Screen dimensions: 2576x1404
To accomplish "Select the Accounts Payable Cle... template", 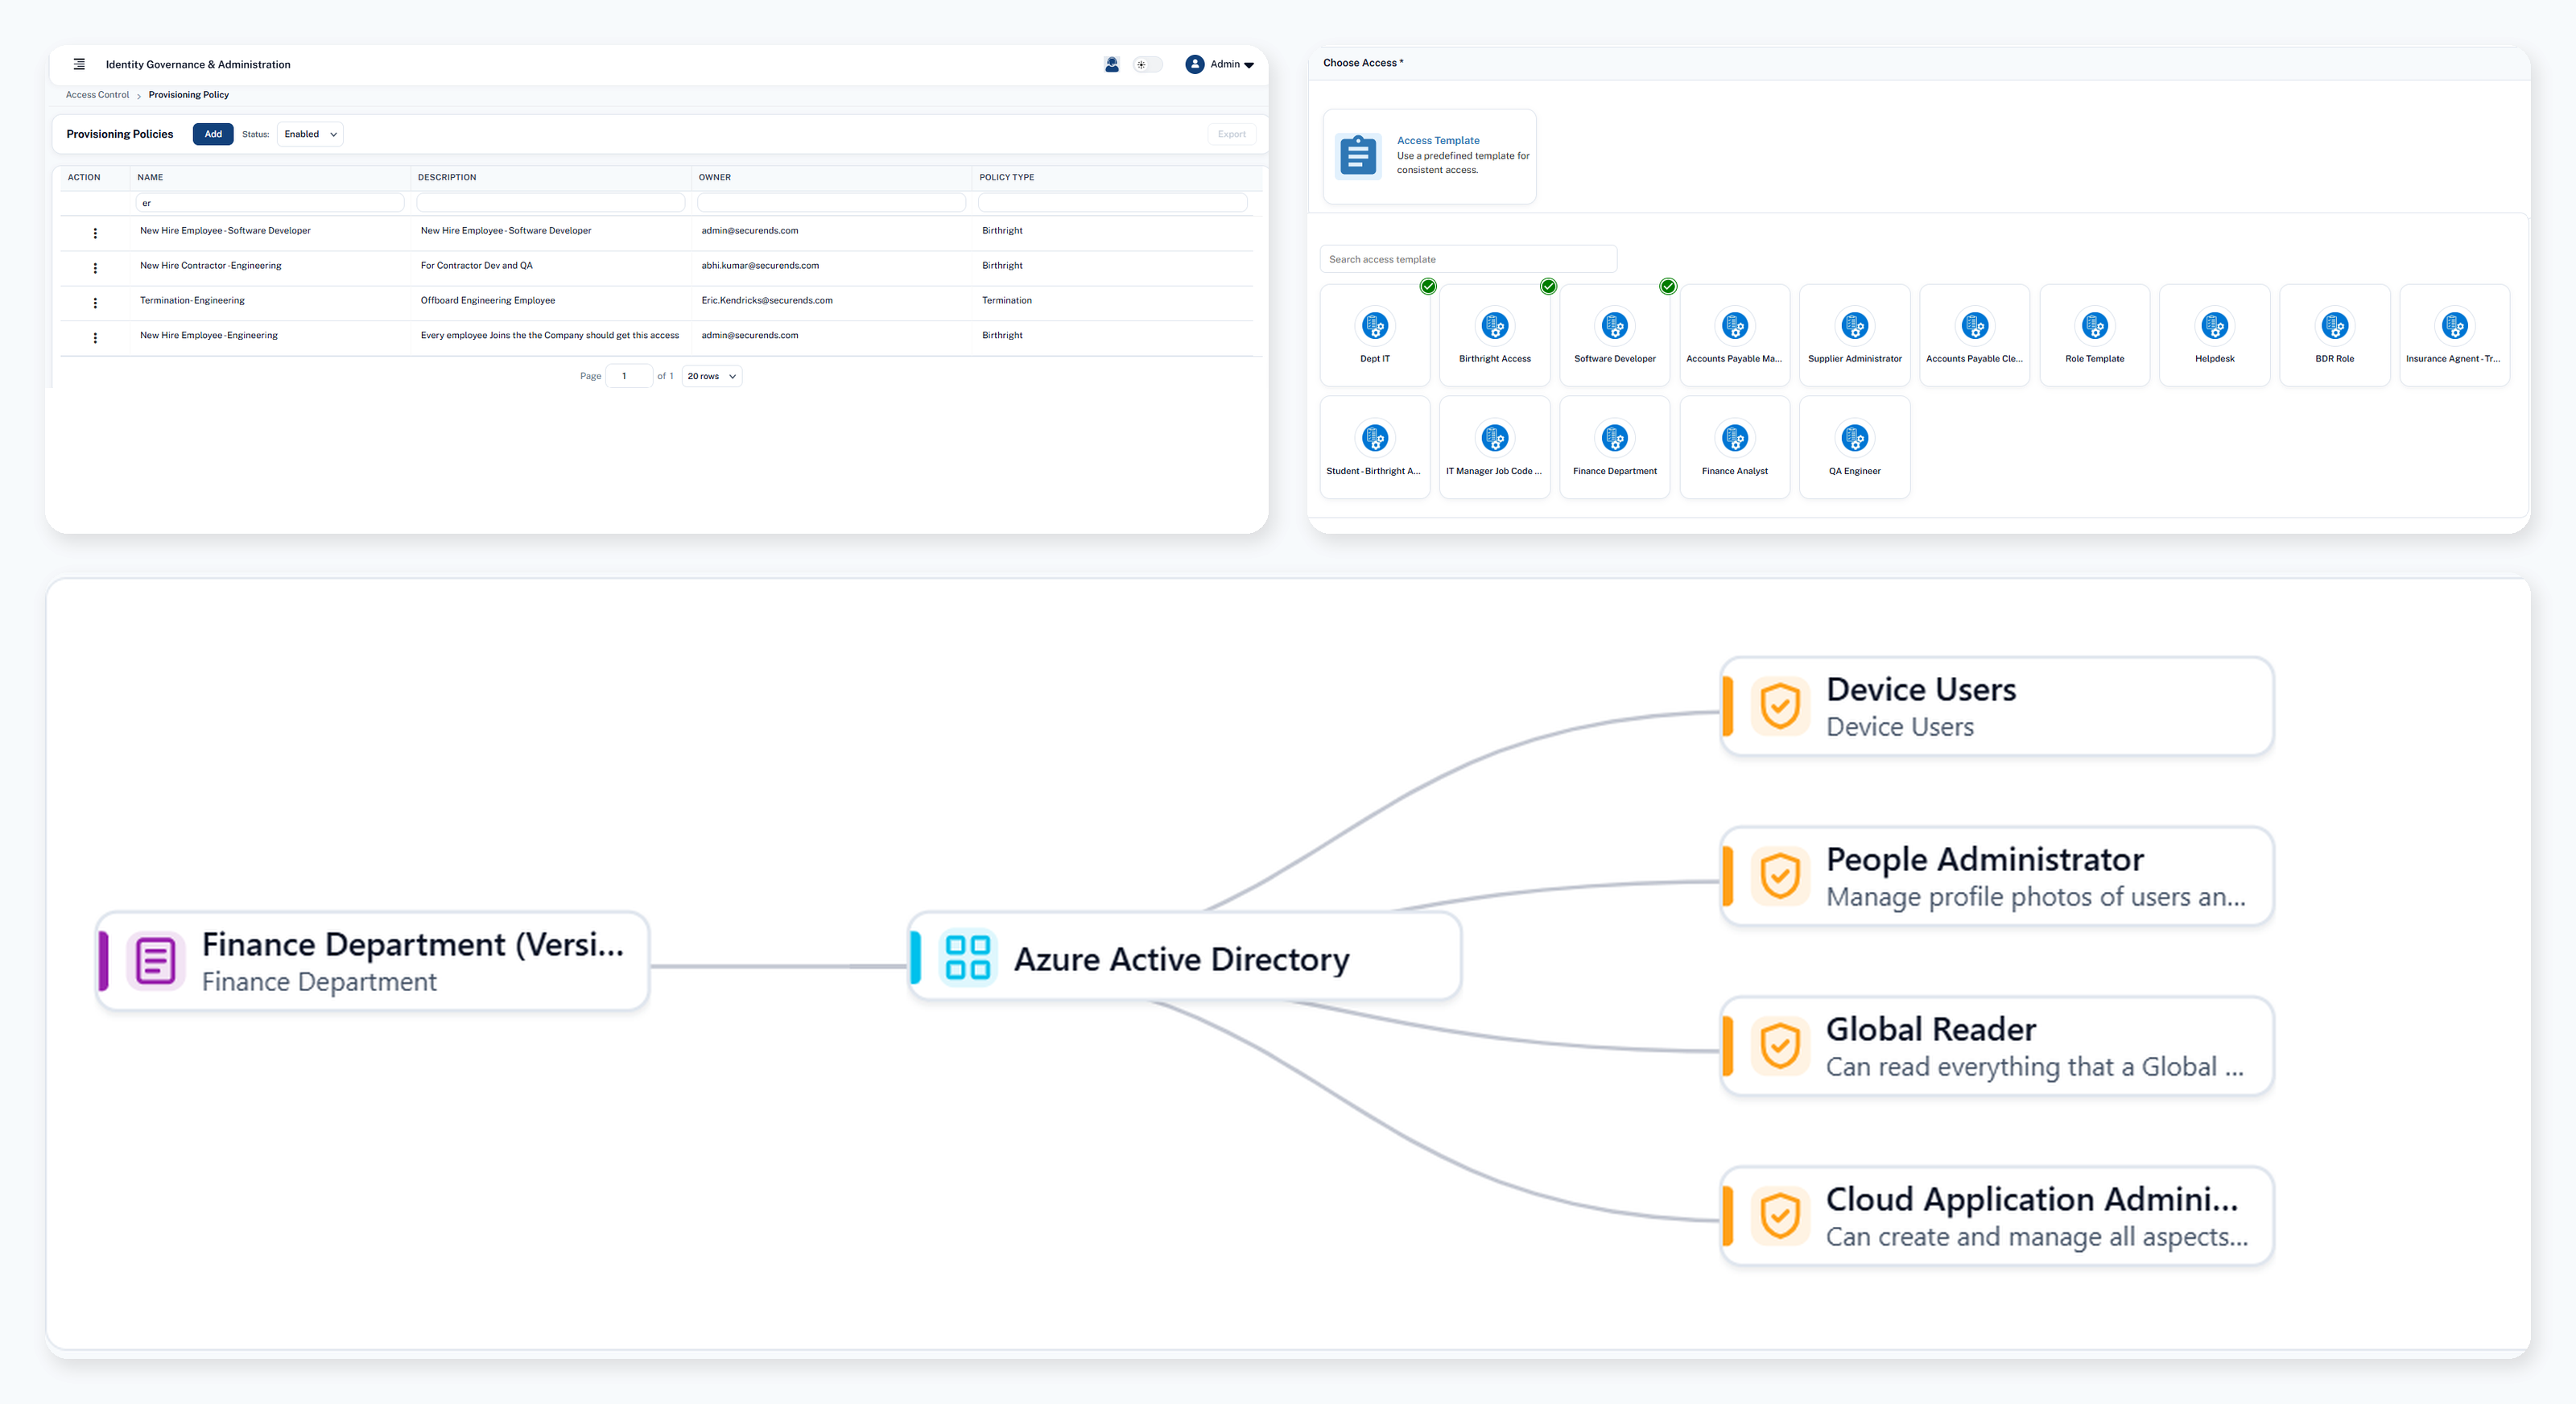I will click(x=1975, y=335).
